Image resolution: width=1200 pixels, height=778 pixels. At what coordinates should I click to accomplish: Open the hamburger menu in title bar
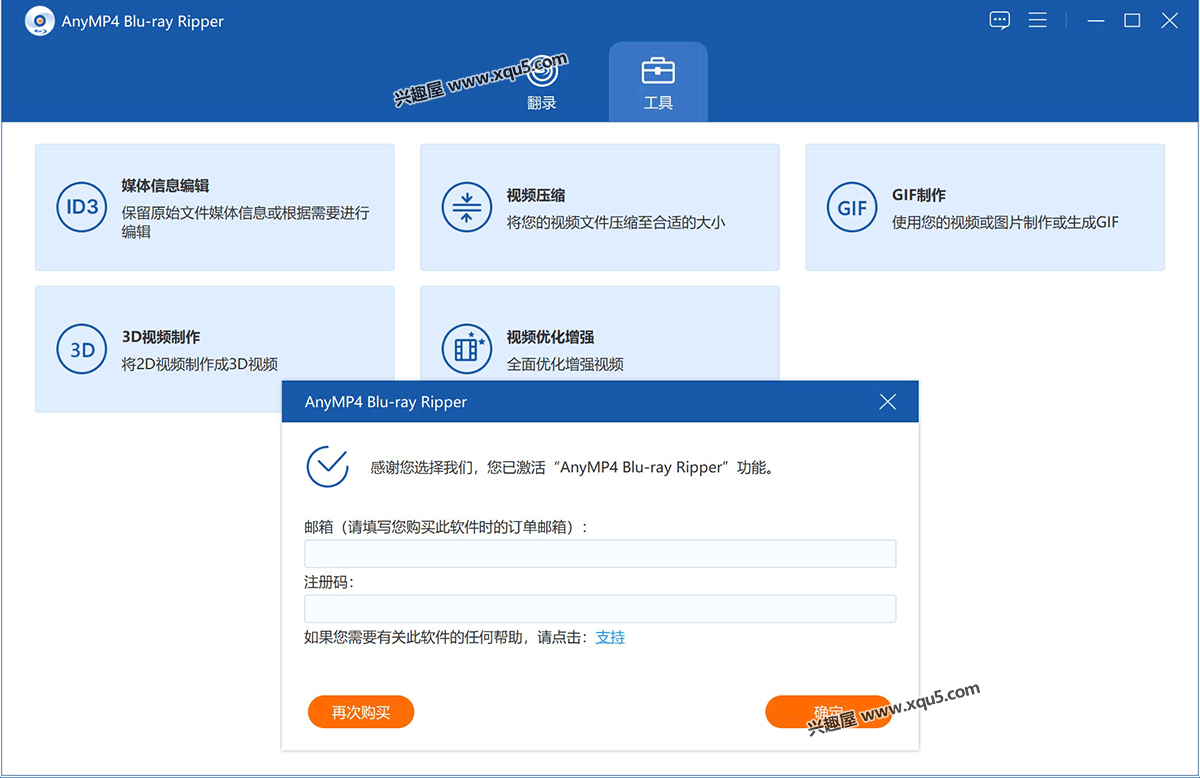1038,21
